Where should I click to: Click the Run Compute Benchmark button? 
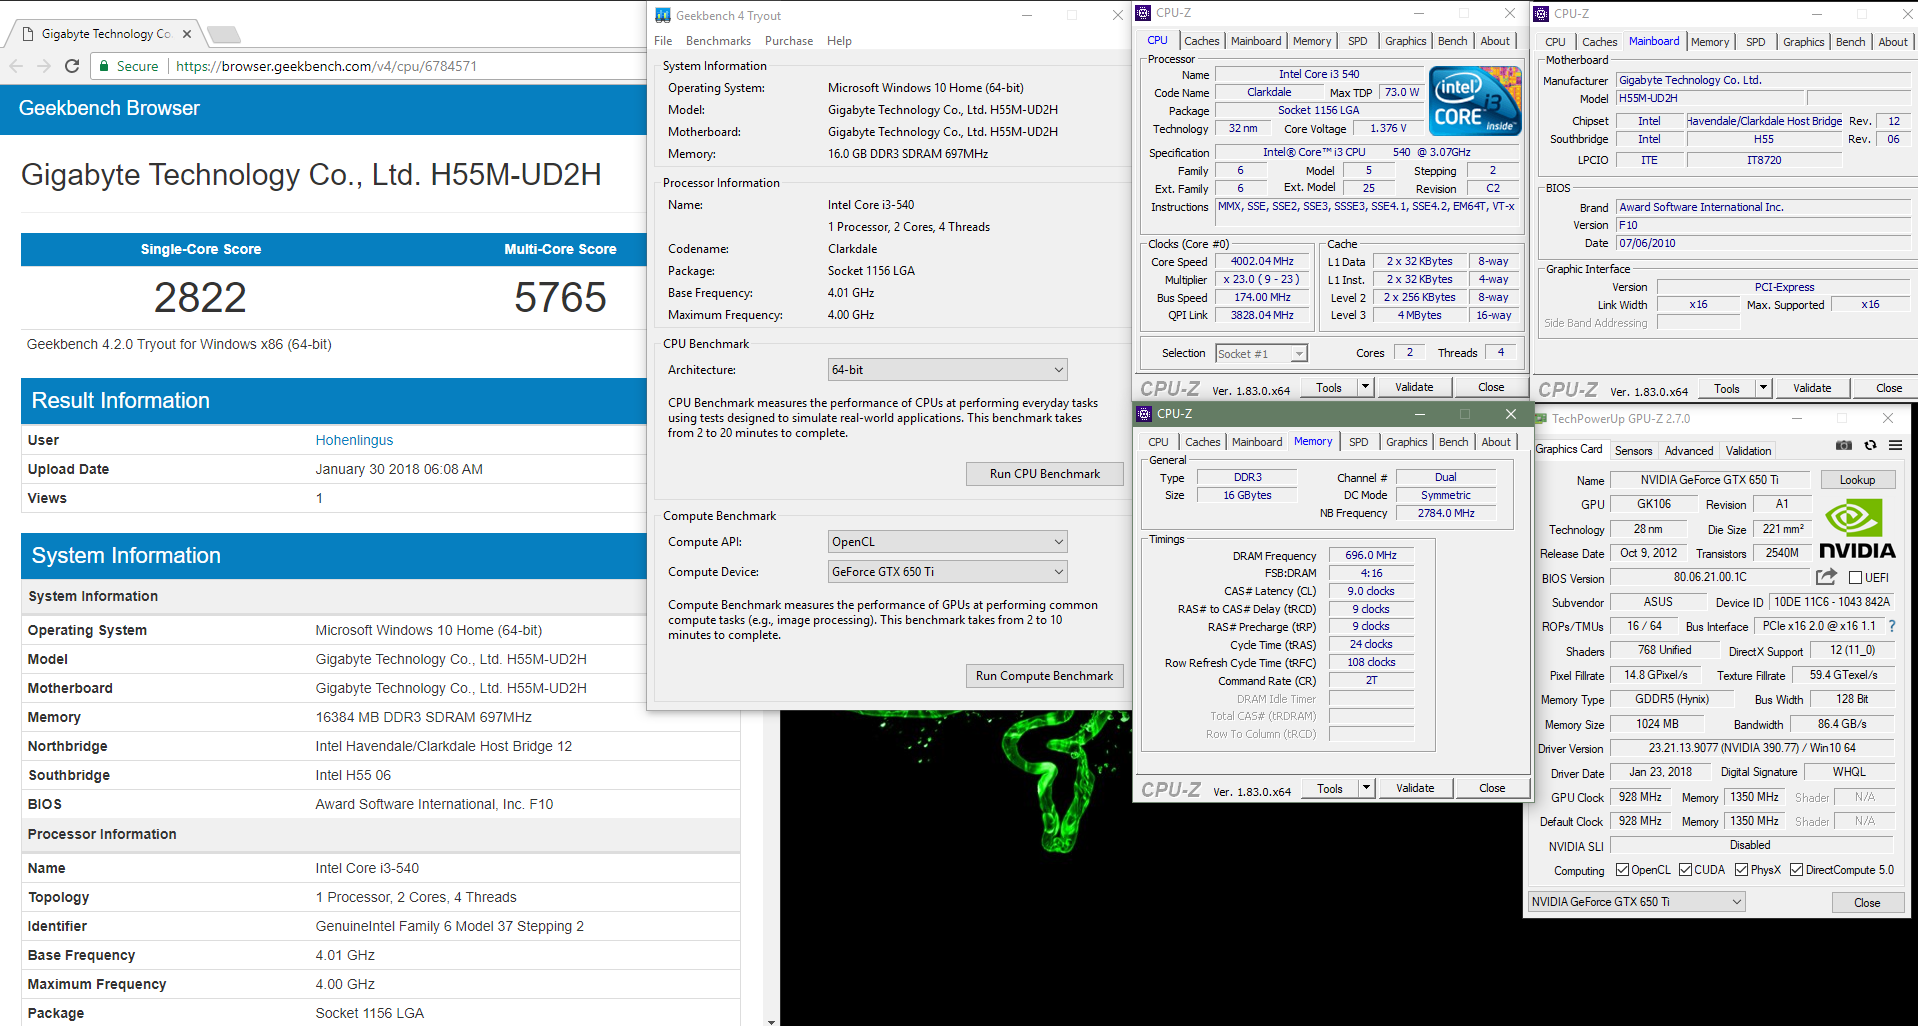1045,676
